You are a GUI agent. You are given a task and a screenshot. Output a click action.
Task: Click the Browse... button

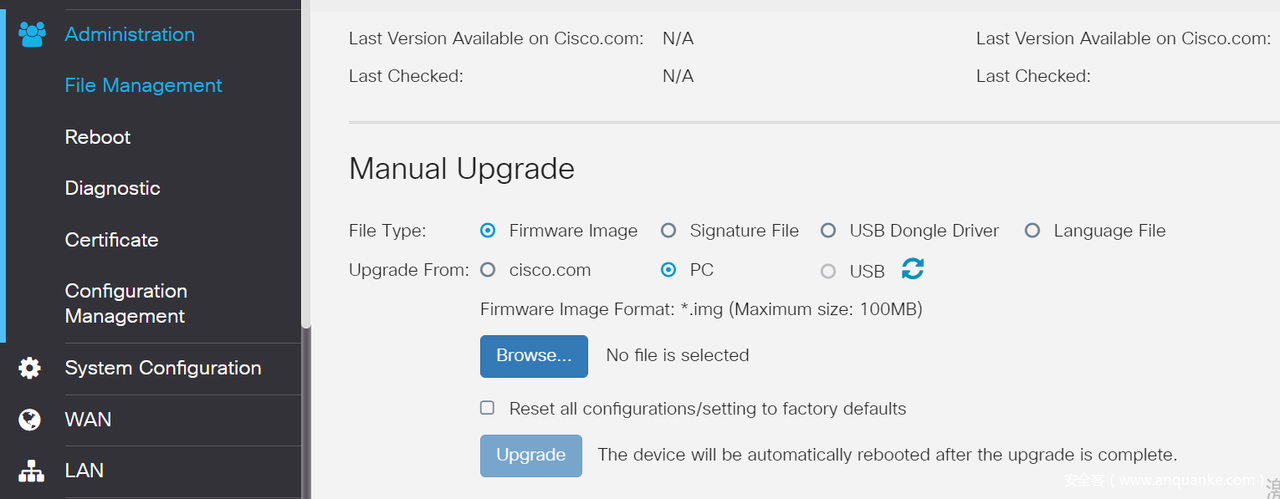pos(534,356)
